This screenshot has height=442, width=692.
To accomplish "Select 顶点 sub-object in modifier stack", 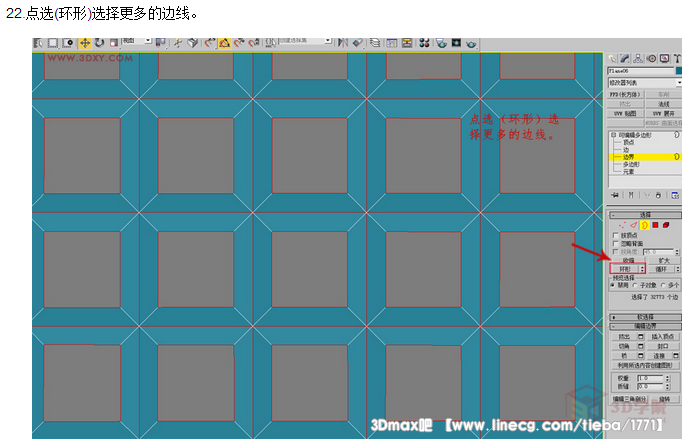I will (x=628, y=142).
